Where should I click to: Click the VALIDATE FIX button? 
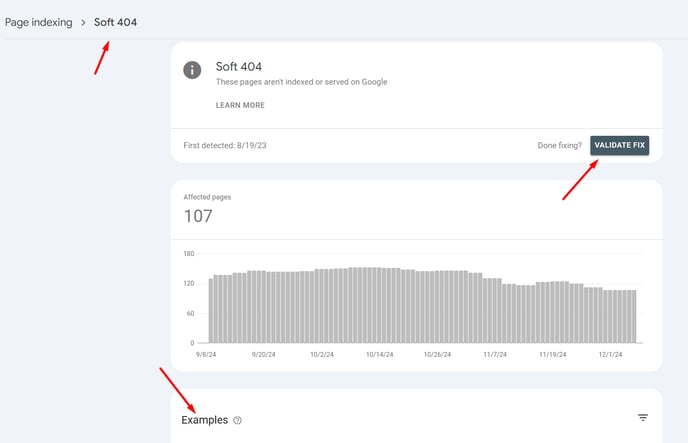point(620,145)
